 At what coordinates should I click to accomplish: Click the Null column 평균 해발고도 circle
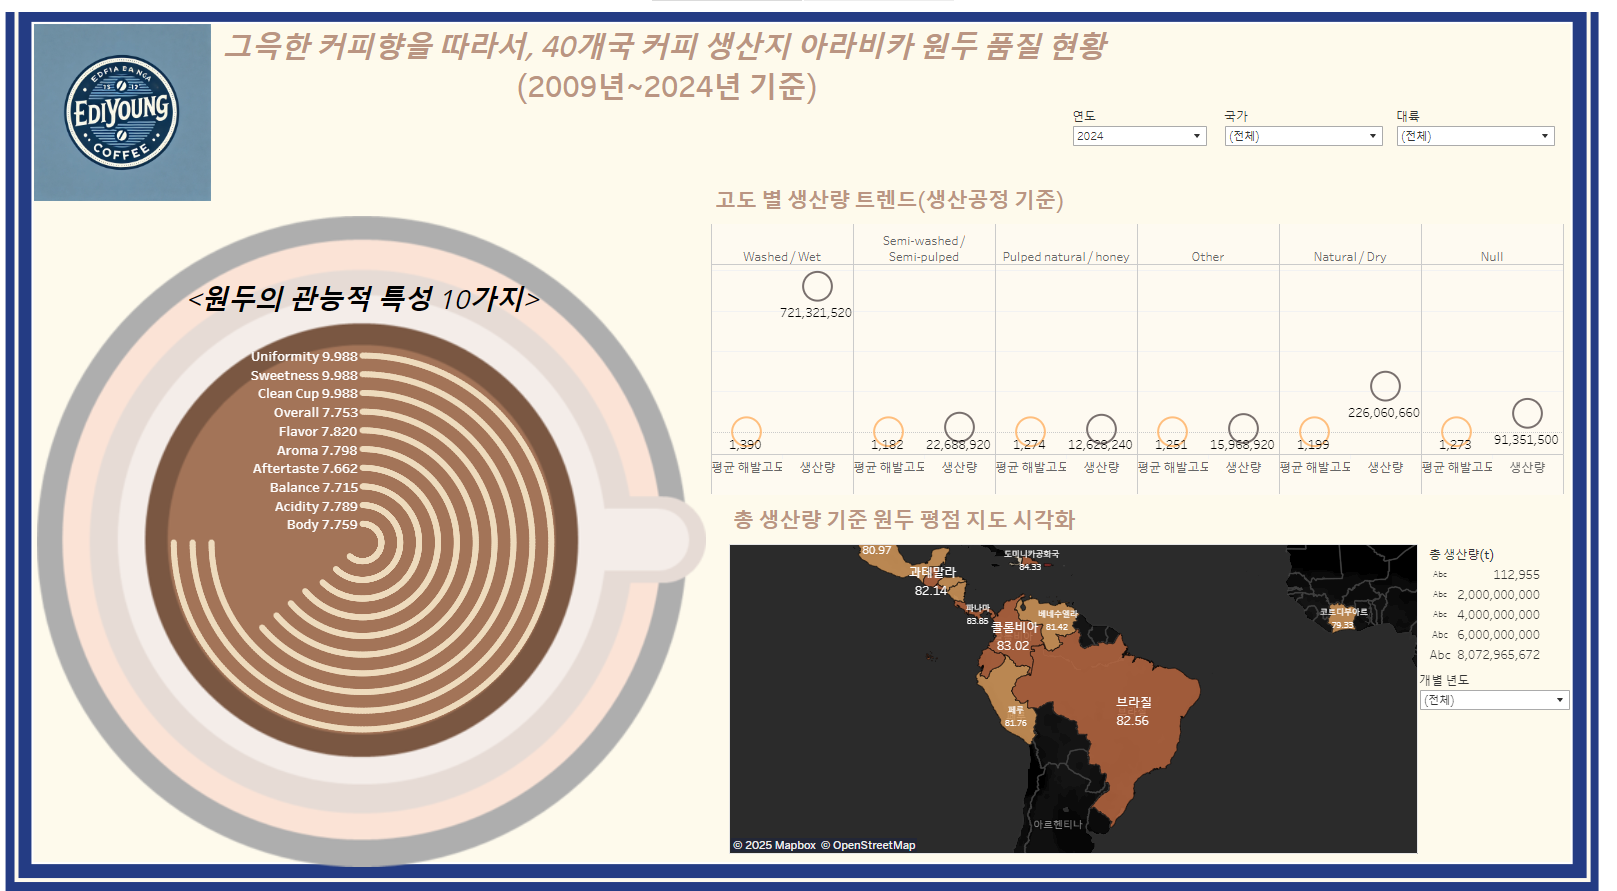[1456, 431]
